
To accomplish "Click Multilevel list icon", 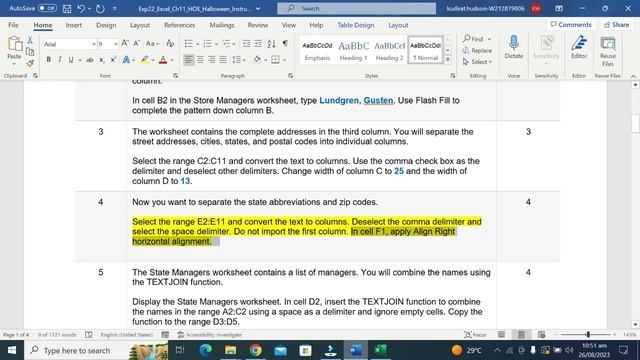I will 226,43.
